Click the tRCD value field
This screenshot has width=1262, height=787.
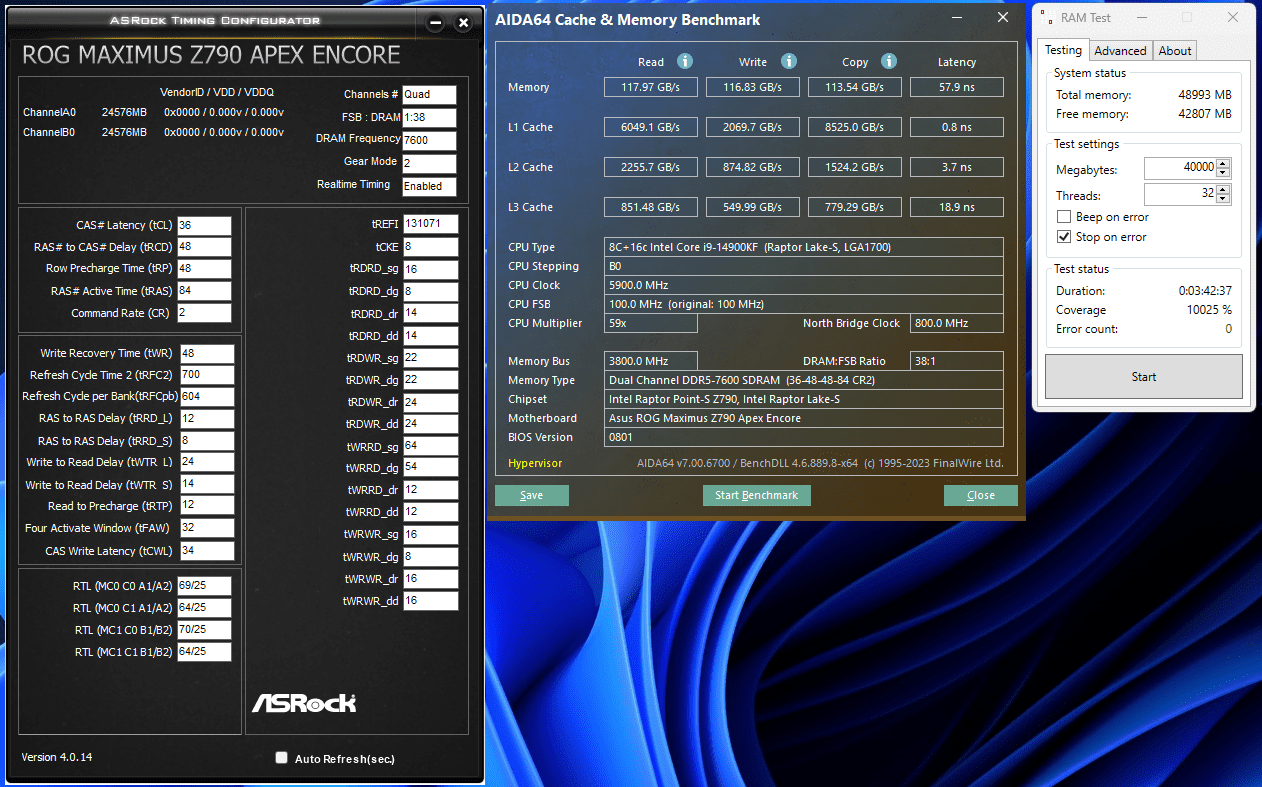pyautogui.click(x=204, y=247)
